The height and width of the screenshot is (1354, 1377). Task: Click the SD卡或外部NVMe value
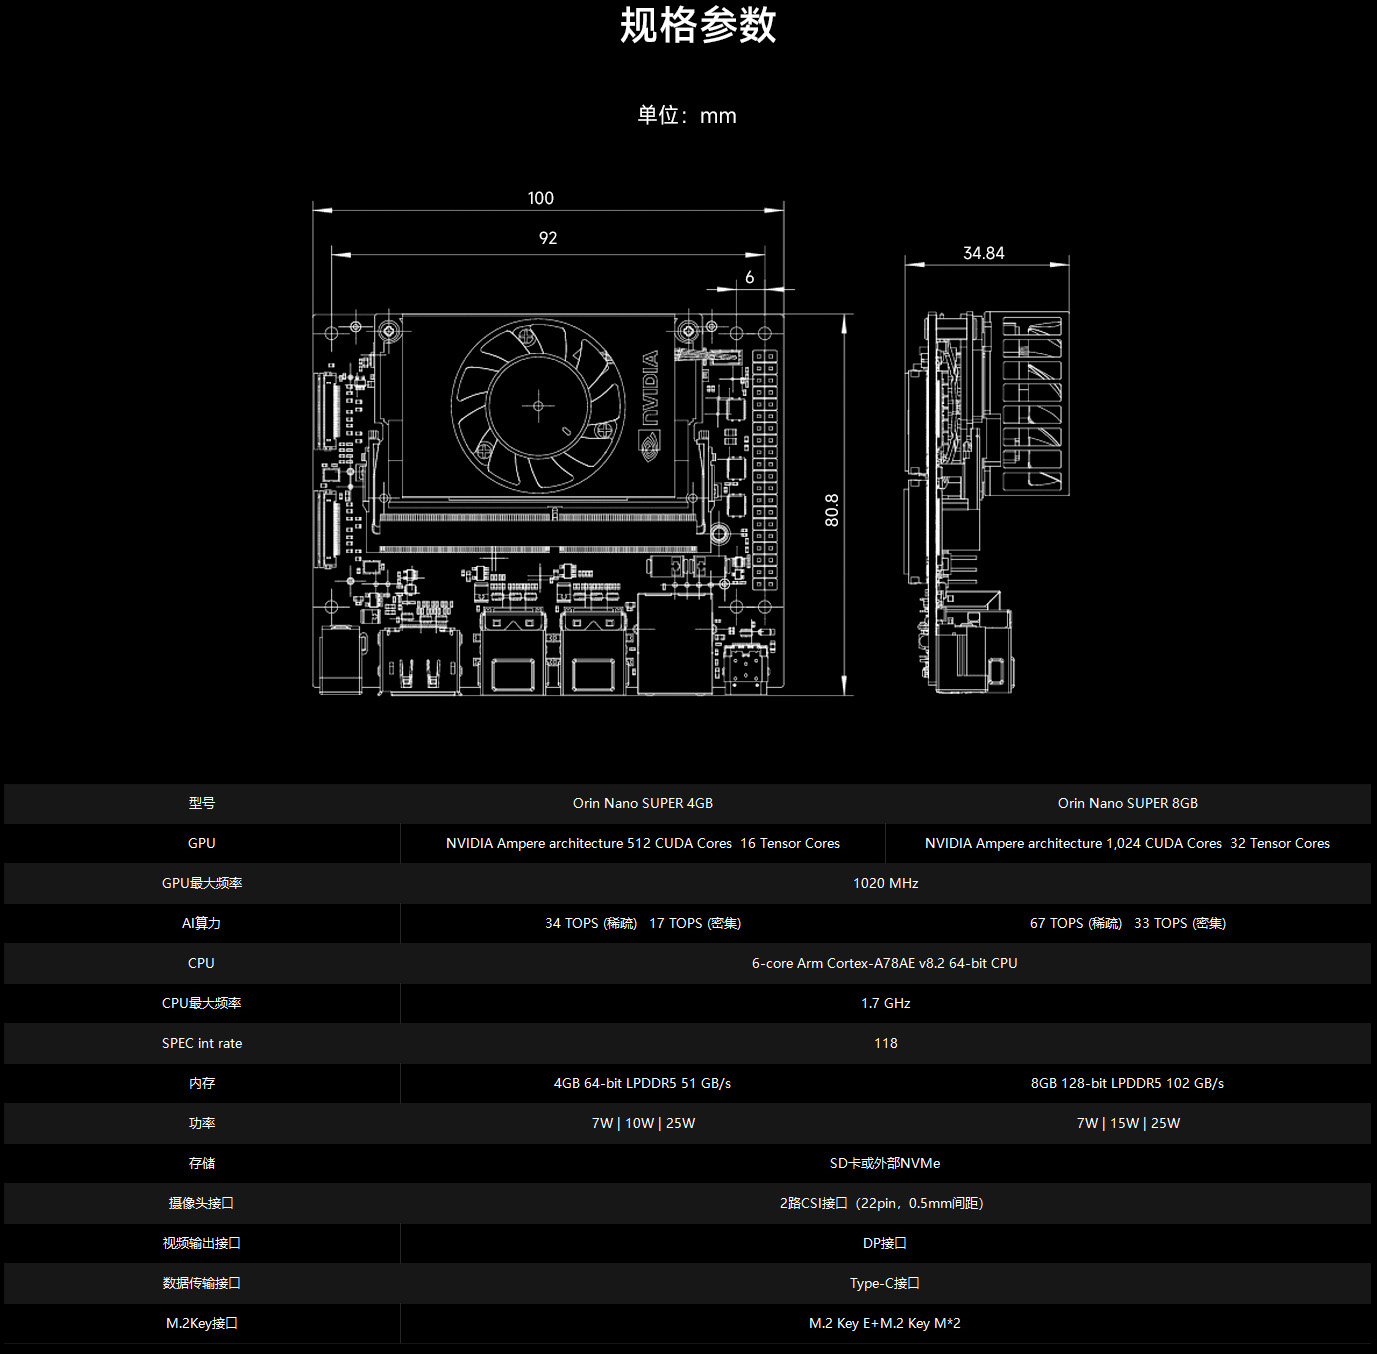coord(885,1163)
